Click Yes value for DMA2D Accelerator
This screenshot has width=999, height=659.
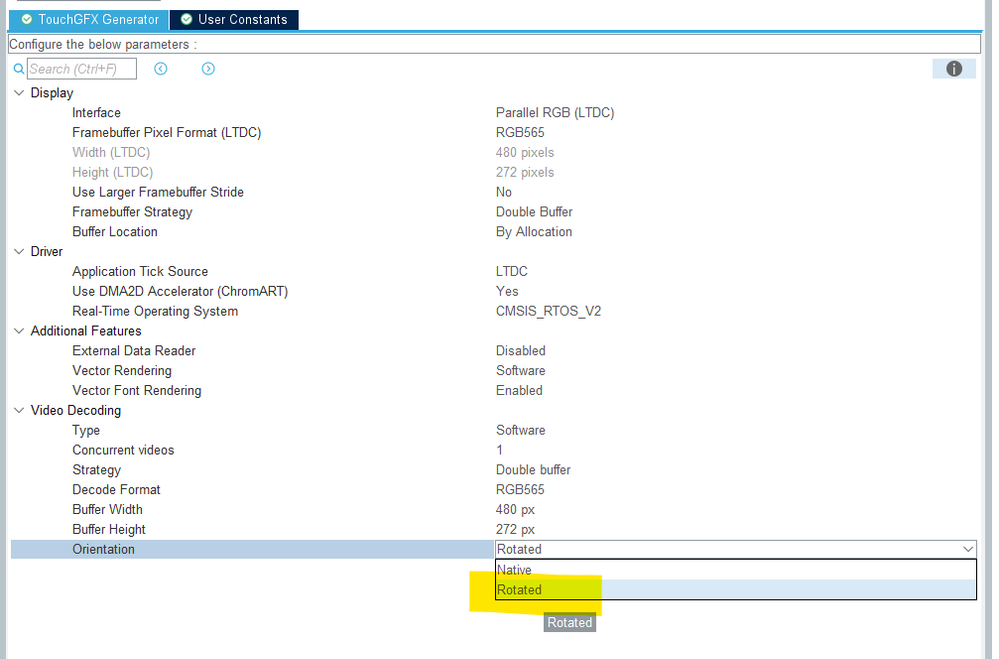[x=507, y=291]
